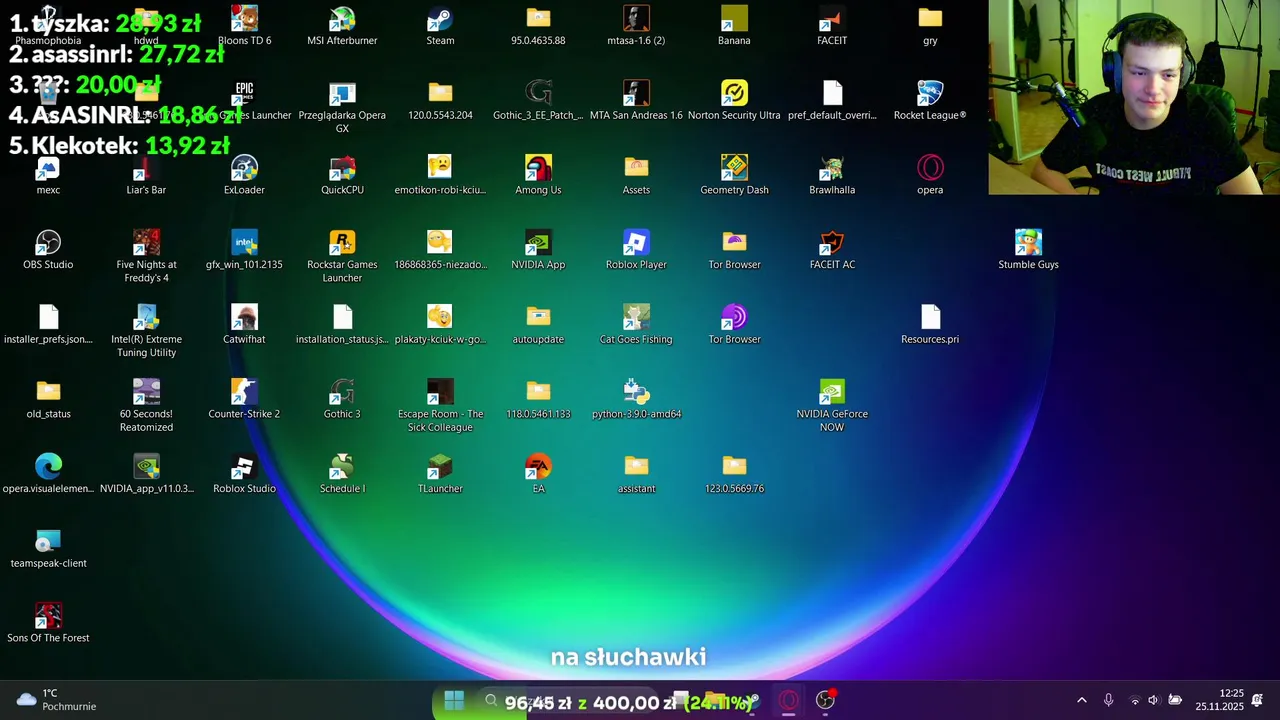Select the plakaty-kciuk-w-go image file

[440, 325]
